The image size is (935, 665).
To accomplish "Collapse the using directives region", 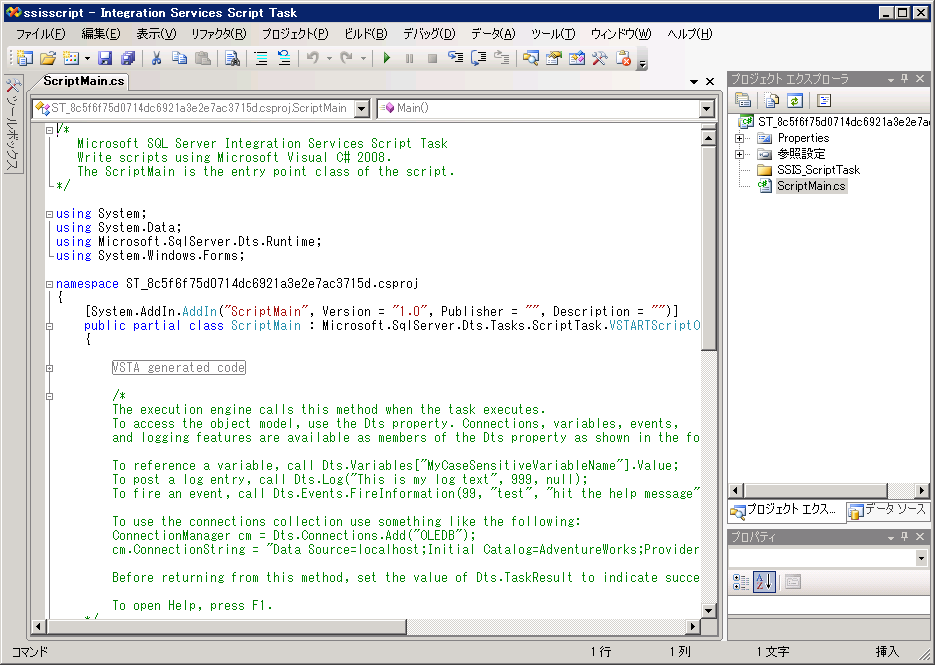I will 49,214.
